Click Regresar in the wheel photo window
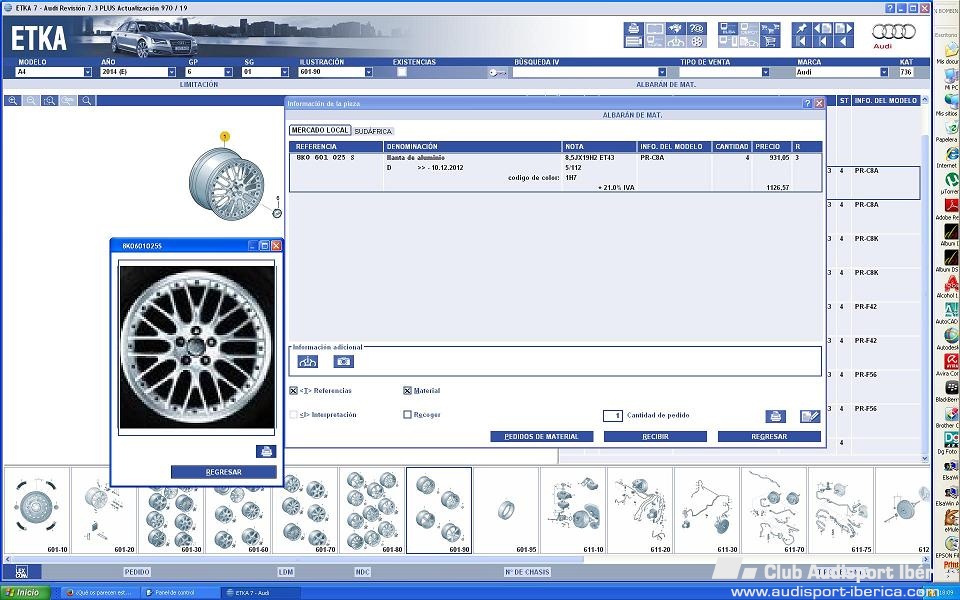The height and width of the screenshot is (600, 960). [x=223, y=472]
